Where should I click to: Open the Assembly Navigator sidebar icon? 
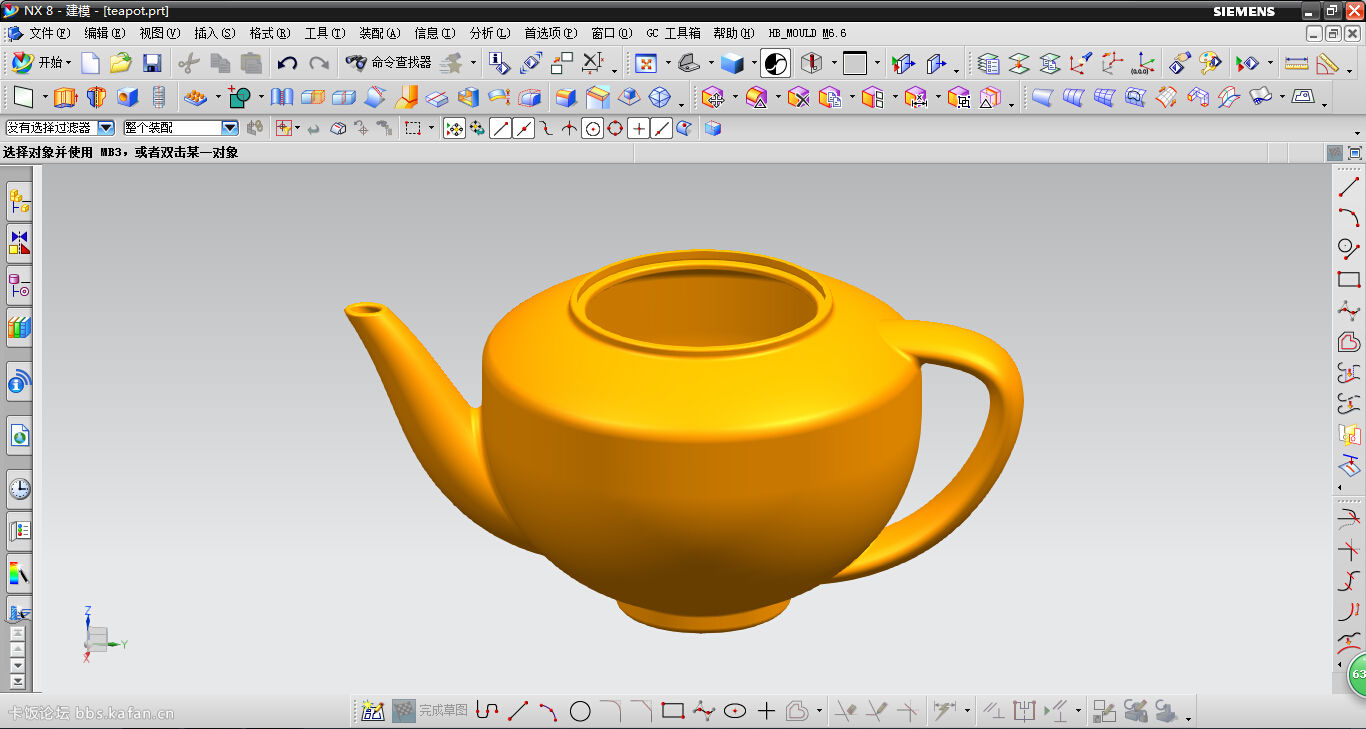pyautogui.click(x=19, y=202)
